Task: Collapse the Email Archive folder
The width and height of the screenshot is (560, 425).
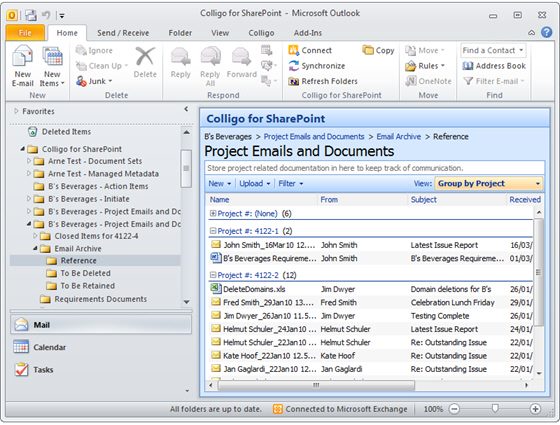Action: point(35,248)
